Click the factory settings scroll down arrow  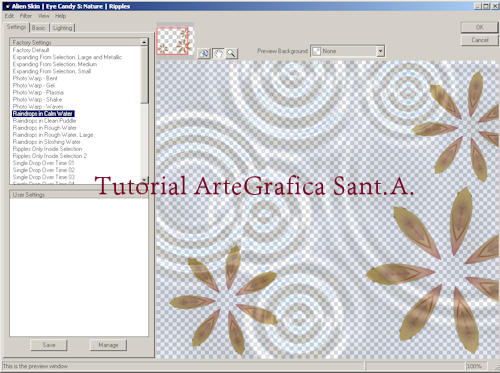click(144, 179)
